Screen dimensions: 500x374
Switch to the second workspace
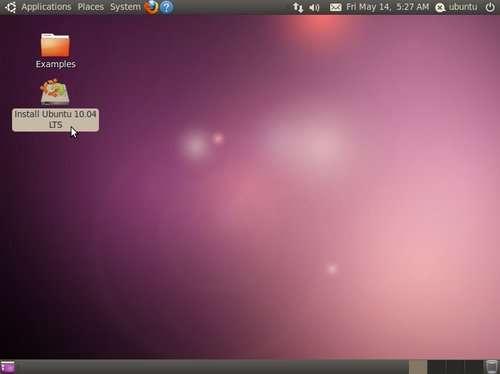pyautogui.click(x=437, y=367)
